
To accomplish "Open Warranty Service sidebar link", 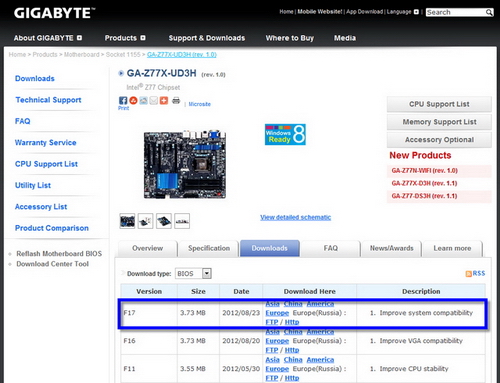I will click(46, 143).
